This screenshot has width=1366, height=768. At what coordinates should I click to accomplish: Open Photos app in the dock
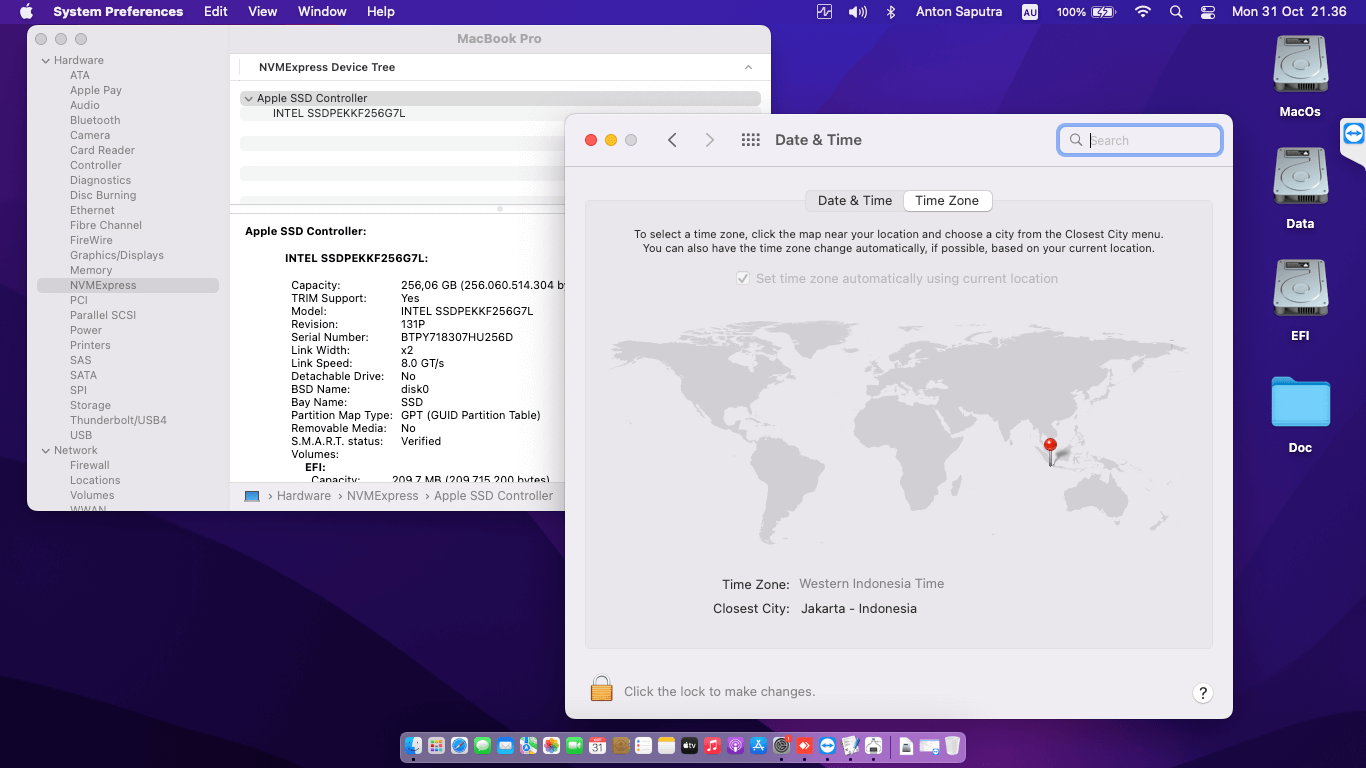[551, 745]
